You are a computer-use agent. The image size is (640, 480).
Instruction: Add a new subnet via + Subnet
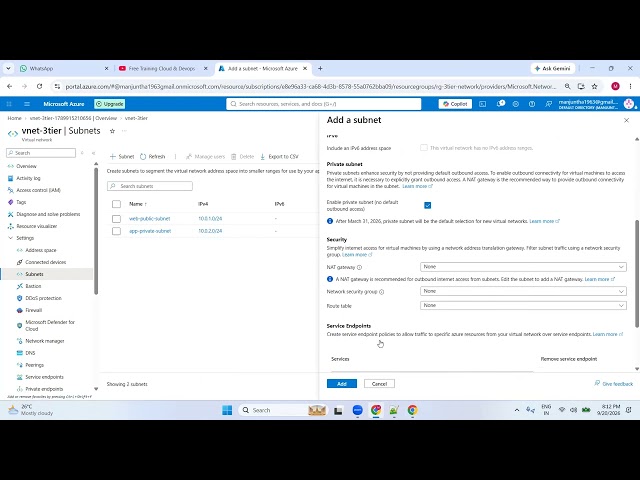(x=122, y=156)
